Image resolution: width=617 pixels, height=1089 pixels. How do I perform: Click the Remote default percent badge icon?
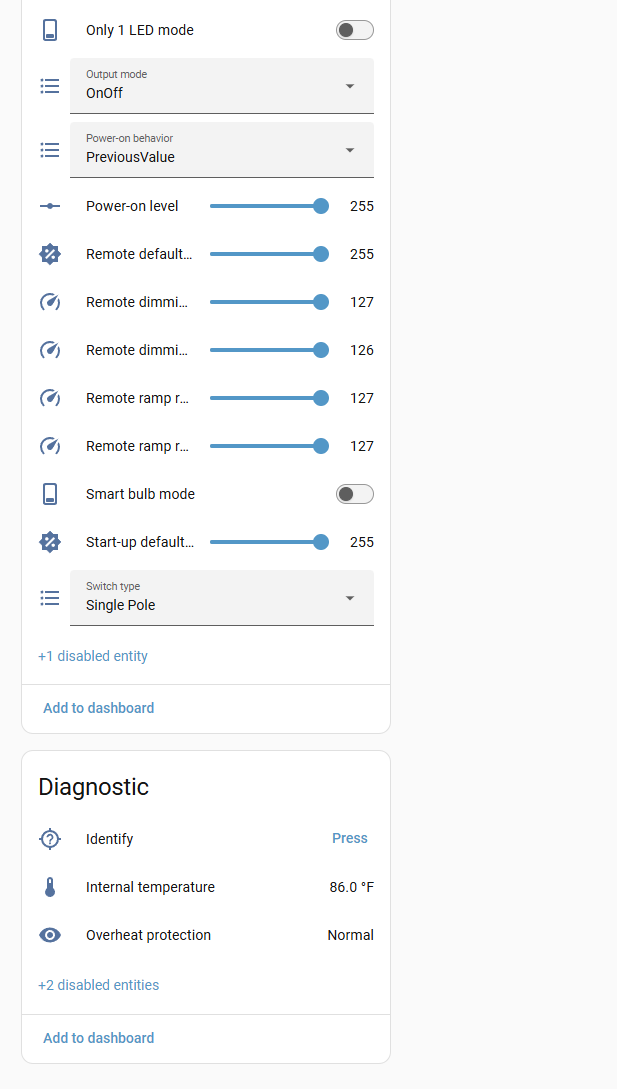[x=50, y=254]
